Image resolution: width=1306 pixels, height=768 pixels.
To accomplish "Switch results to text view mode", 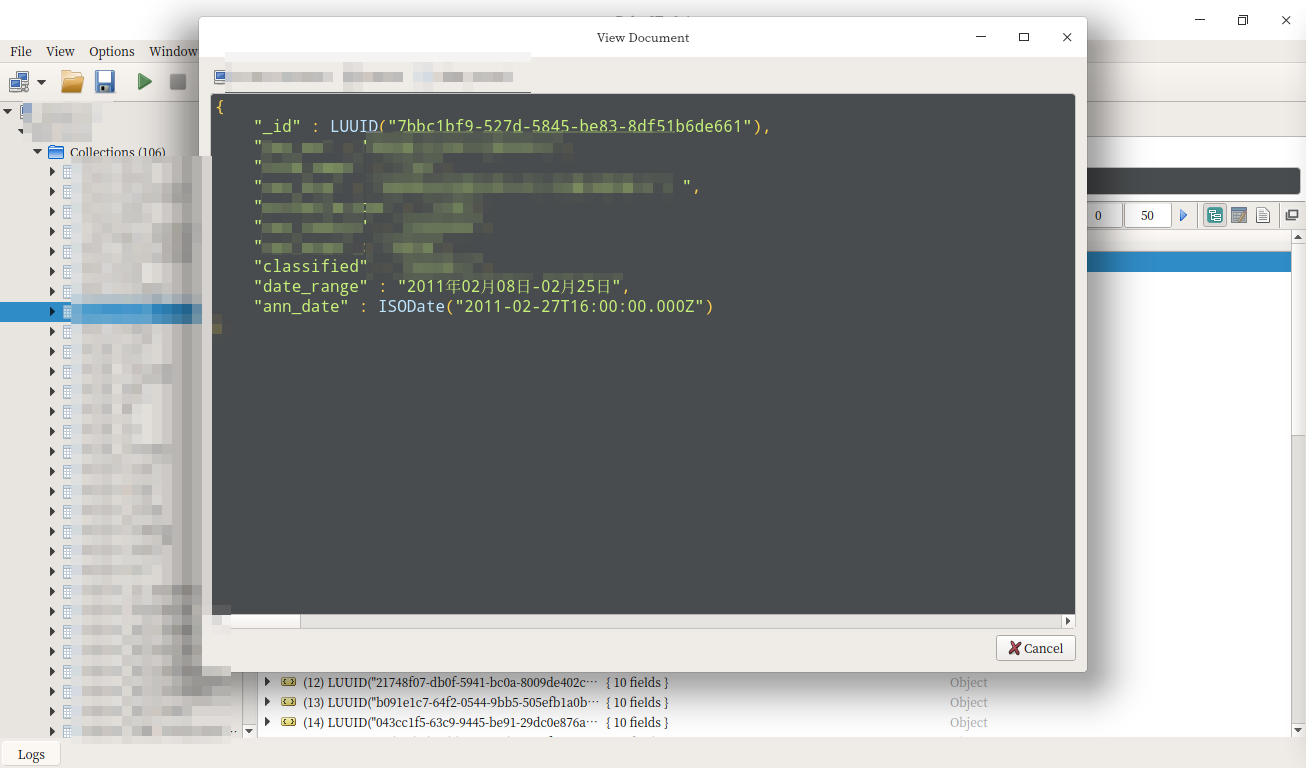I will click(x=1263, y=215).
